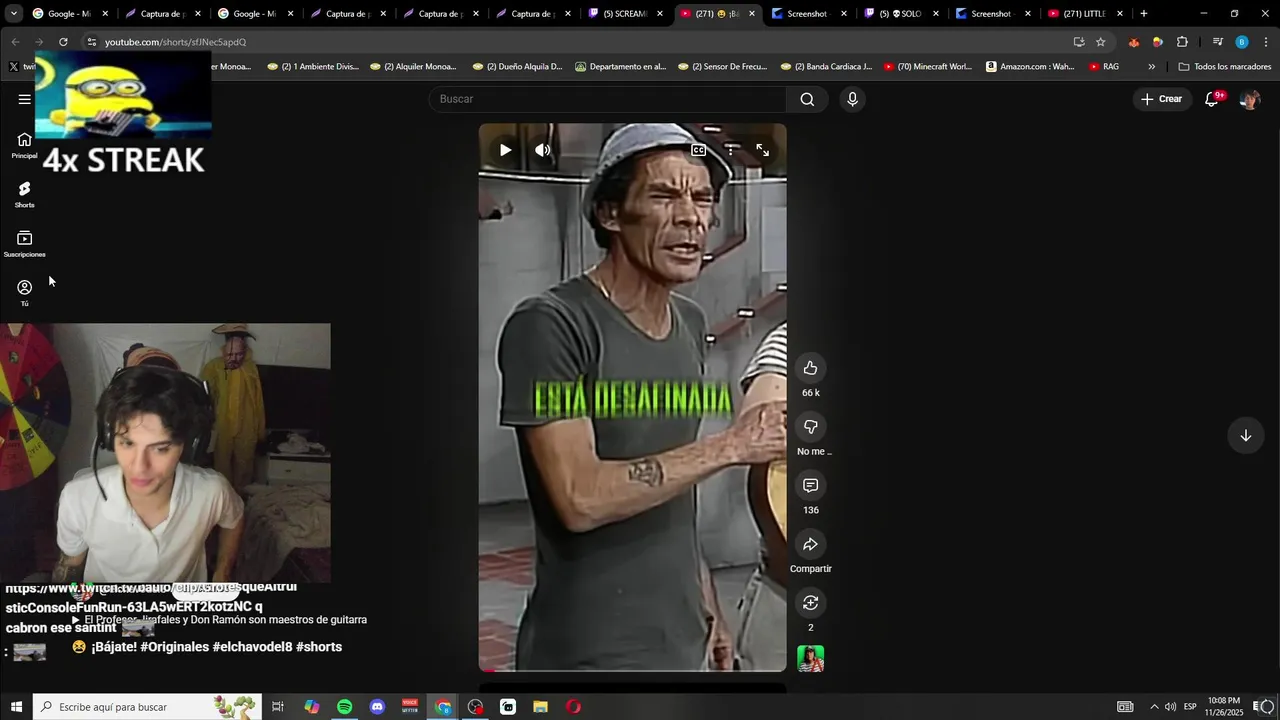
Task: Focus the Buscar search field
Action: click(x=608, y=99)
